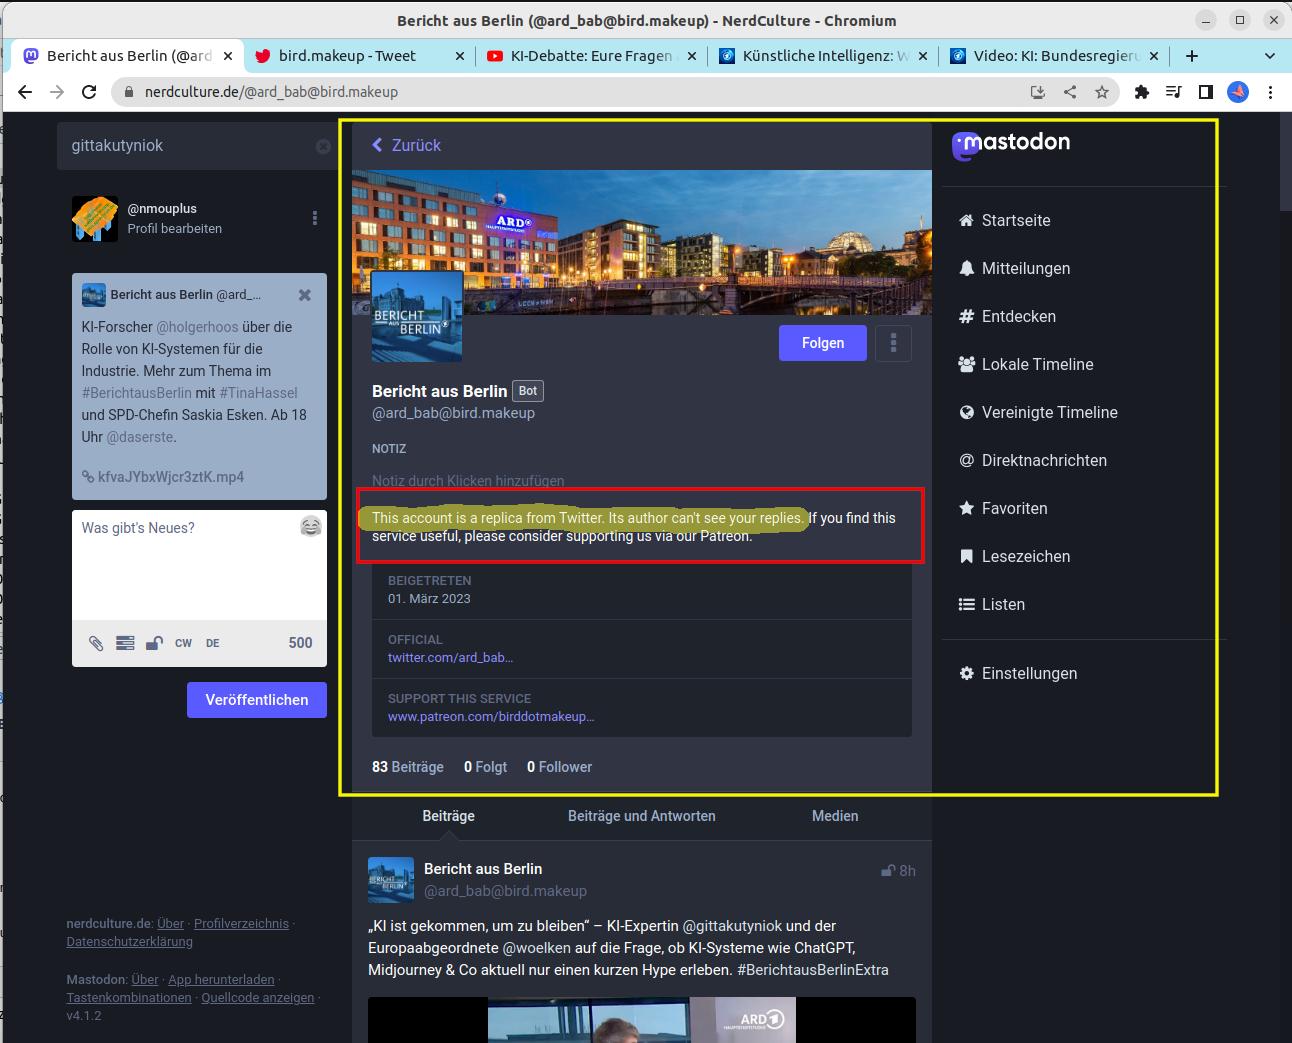1292x1043 pixels.
Task: Show 0 Folgt following list
Action: pos(485,767)
